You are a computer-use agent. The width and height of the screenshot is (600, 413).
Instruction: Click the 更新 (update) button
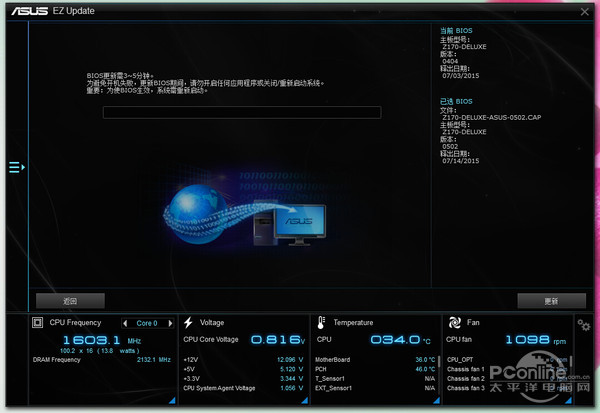click(x=551, y=301)
